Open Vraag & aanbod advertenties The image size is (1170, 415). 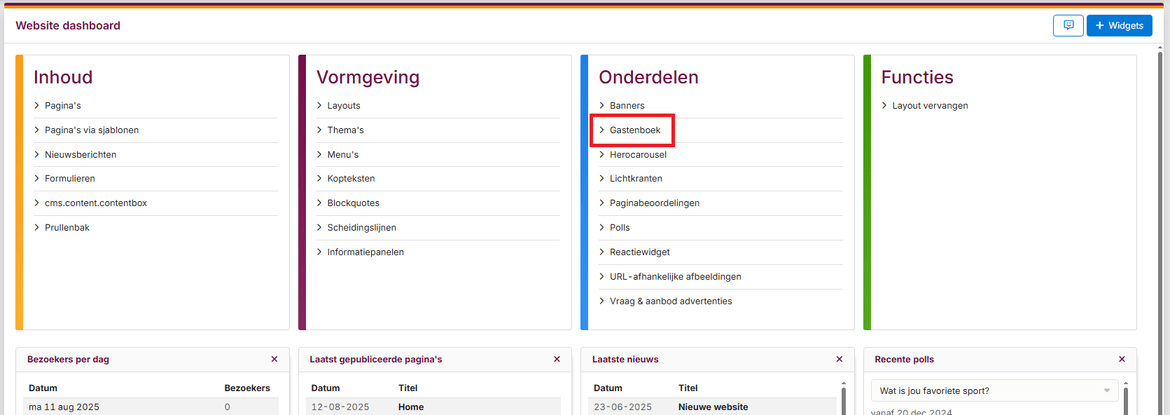(670, 301)
